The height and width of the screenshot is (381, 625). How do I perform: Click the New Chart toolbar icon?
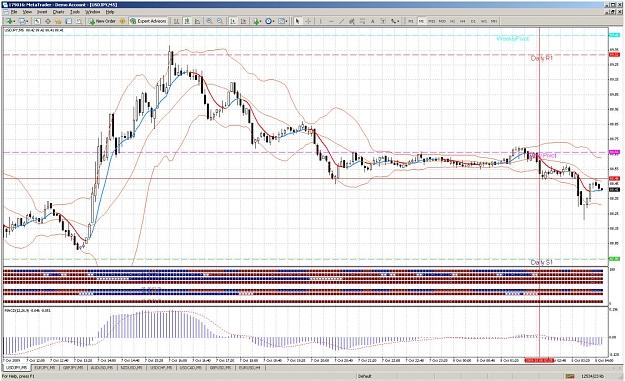click(10, 21)
